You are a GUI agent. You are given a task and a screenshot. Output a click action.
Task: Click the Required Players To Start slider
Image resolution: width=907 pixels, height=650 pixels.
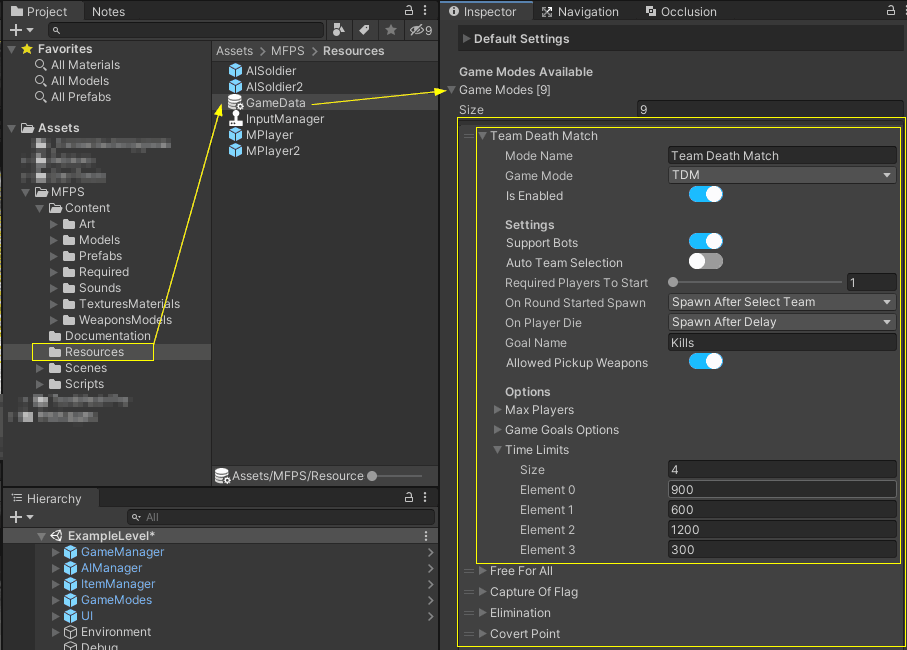pyautogui.click(x=756, y=283)
